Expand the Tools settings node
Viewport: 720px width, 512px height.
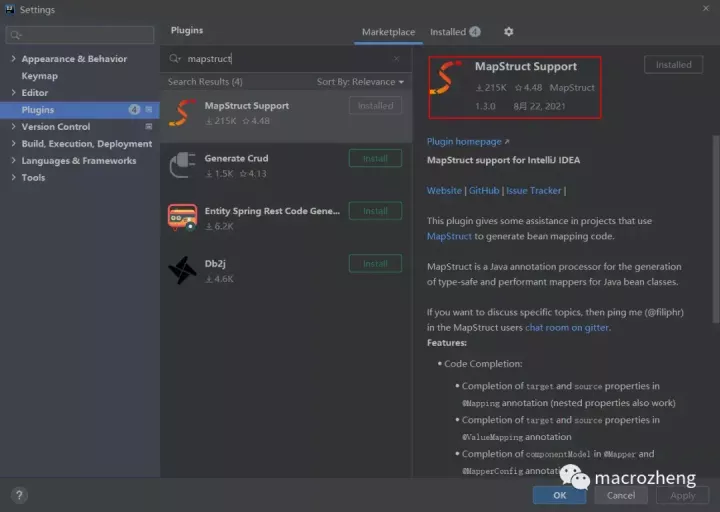point(13,177)
